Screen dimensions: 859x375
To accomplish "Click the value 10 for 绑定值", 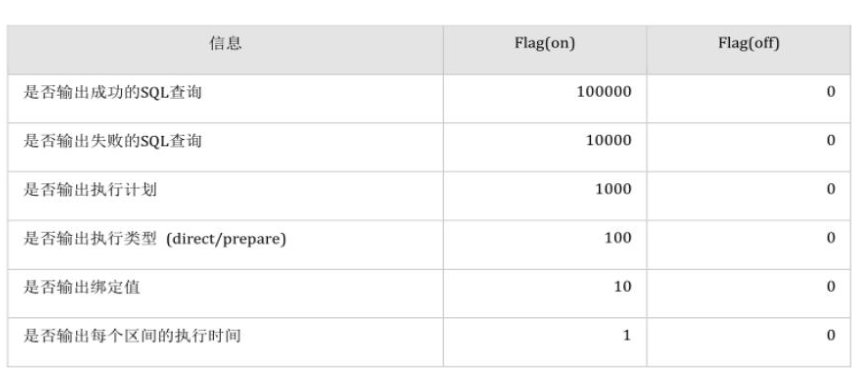I will tap(622, 287).
